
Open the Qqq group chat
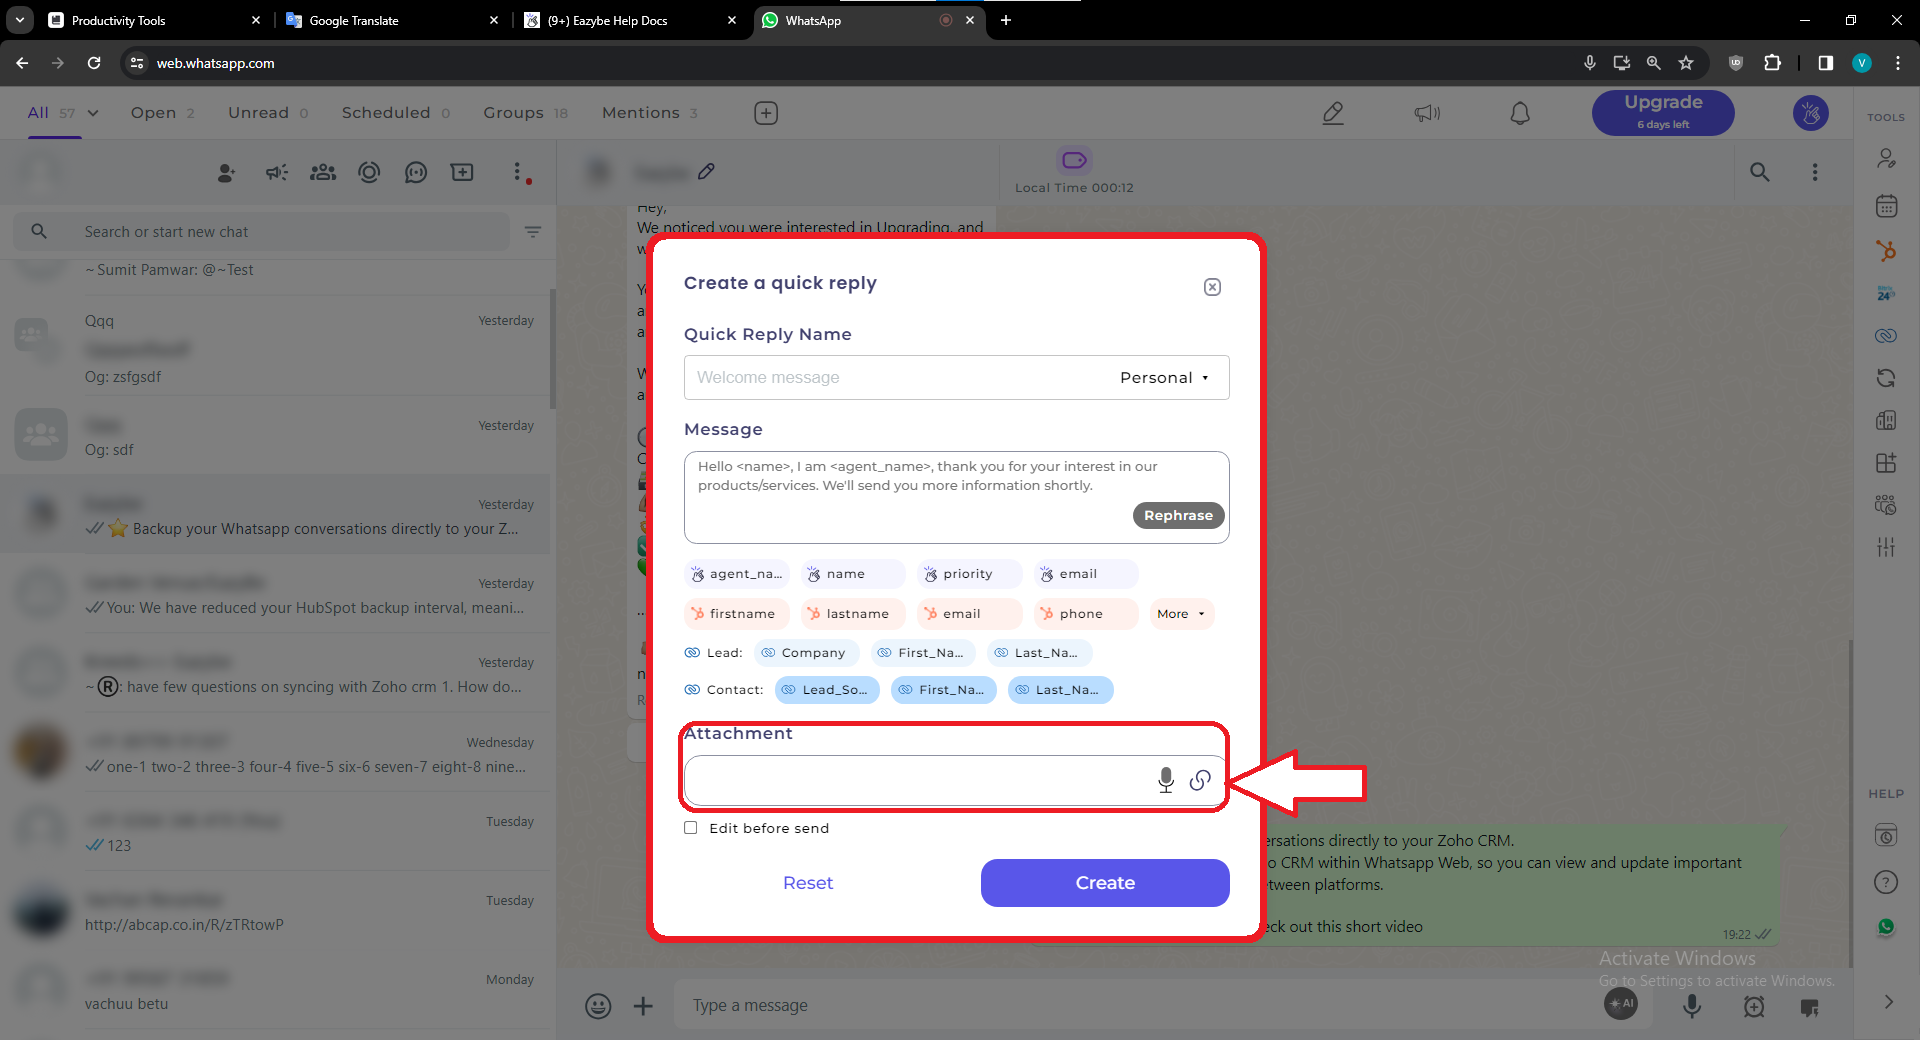(x=275, y=348)
